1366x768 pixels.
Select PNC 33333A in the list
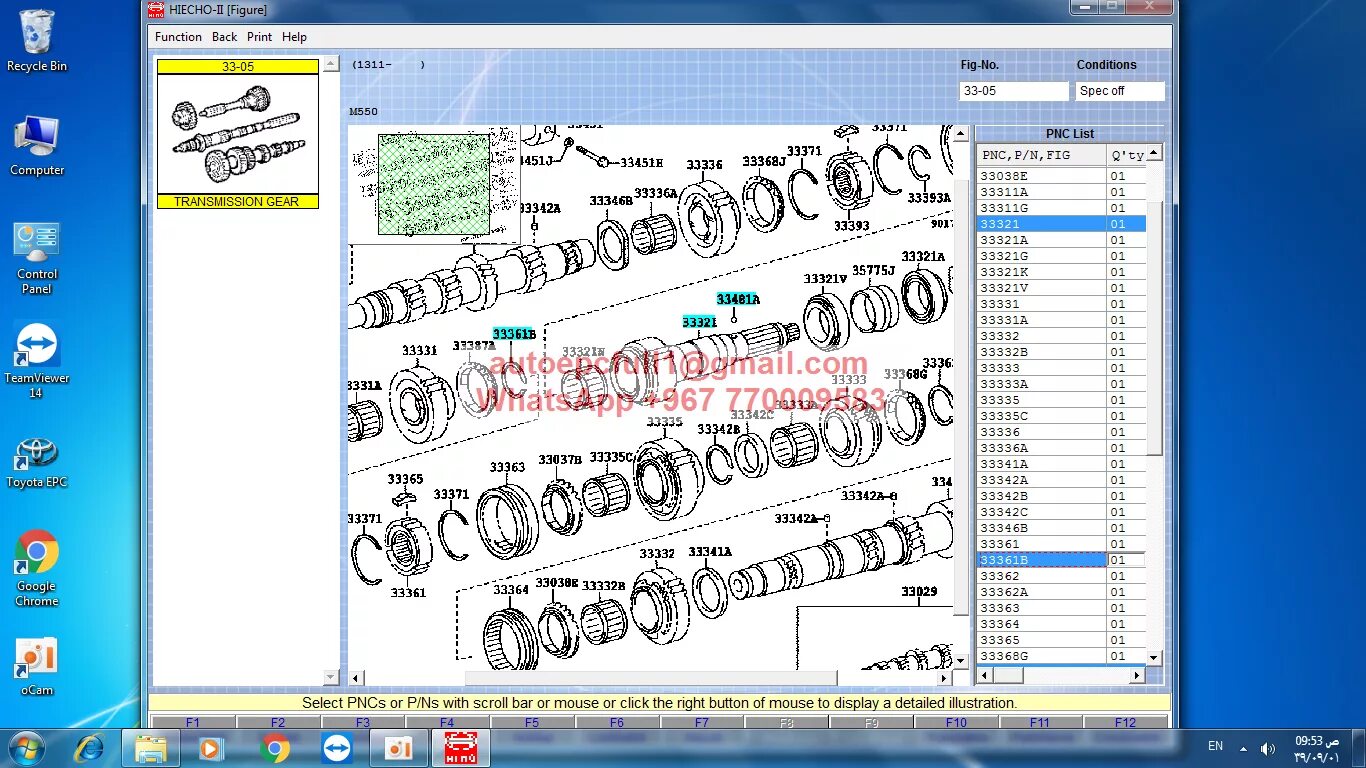tap(1061, 384)
